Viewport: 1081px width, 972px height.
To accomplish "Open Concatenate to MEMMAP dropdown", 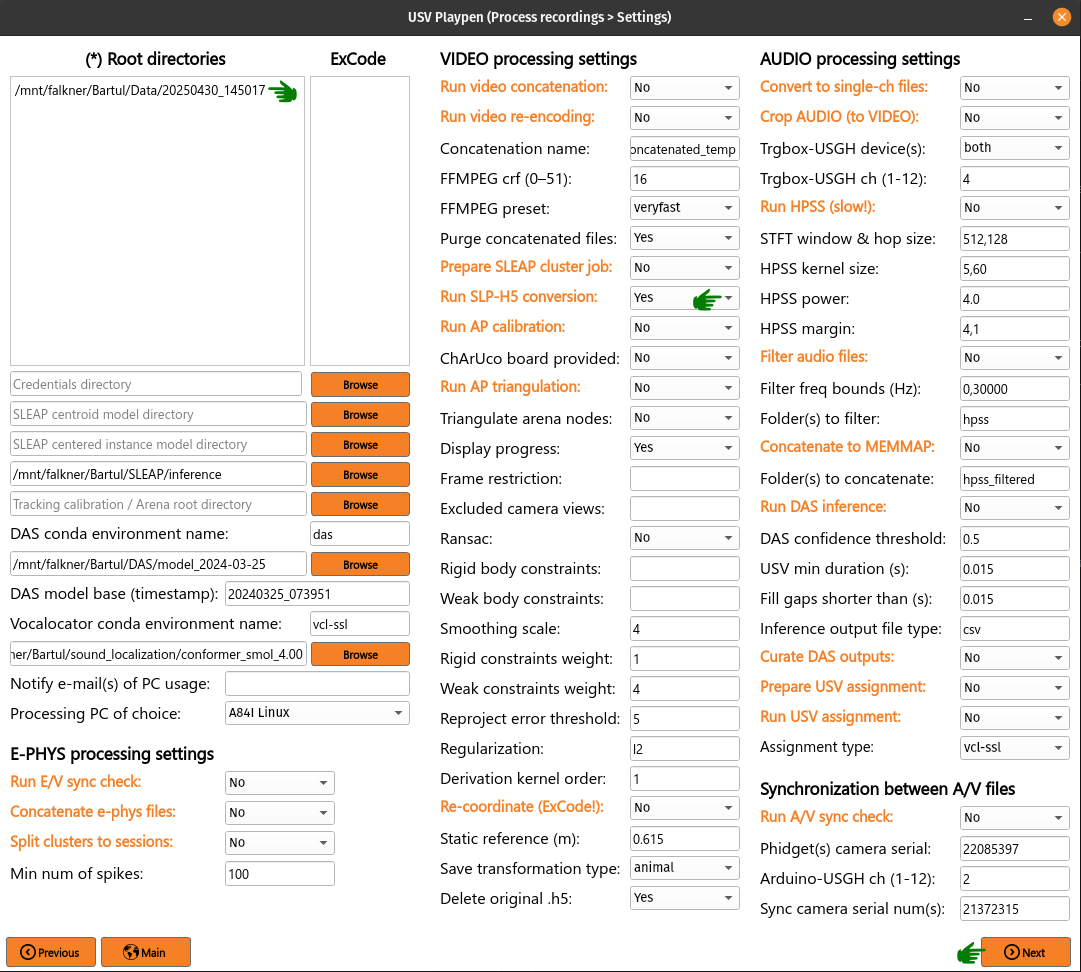I will click(x=1014, y=447).
